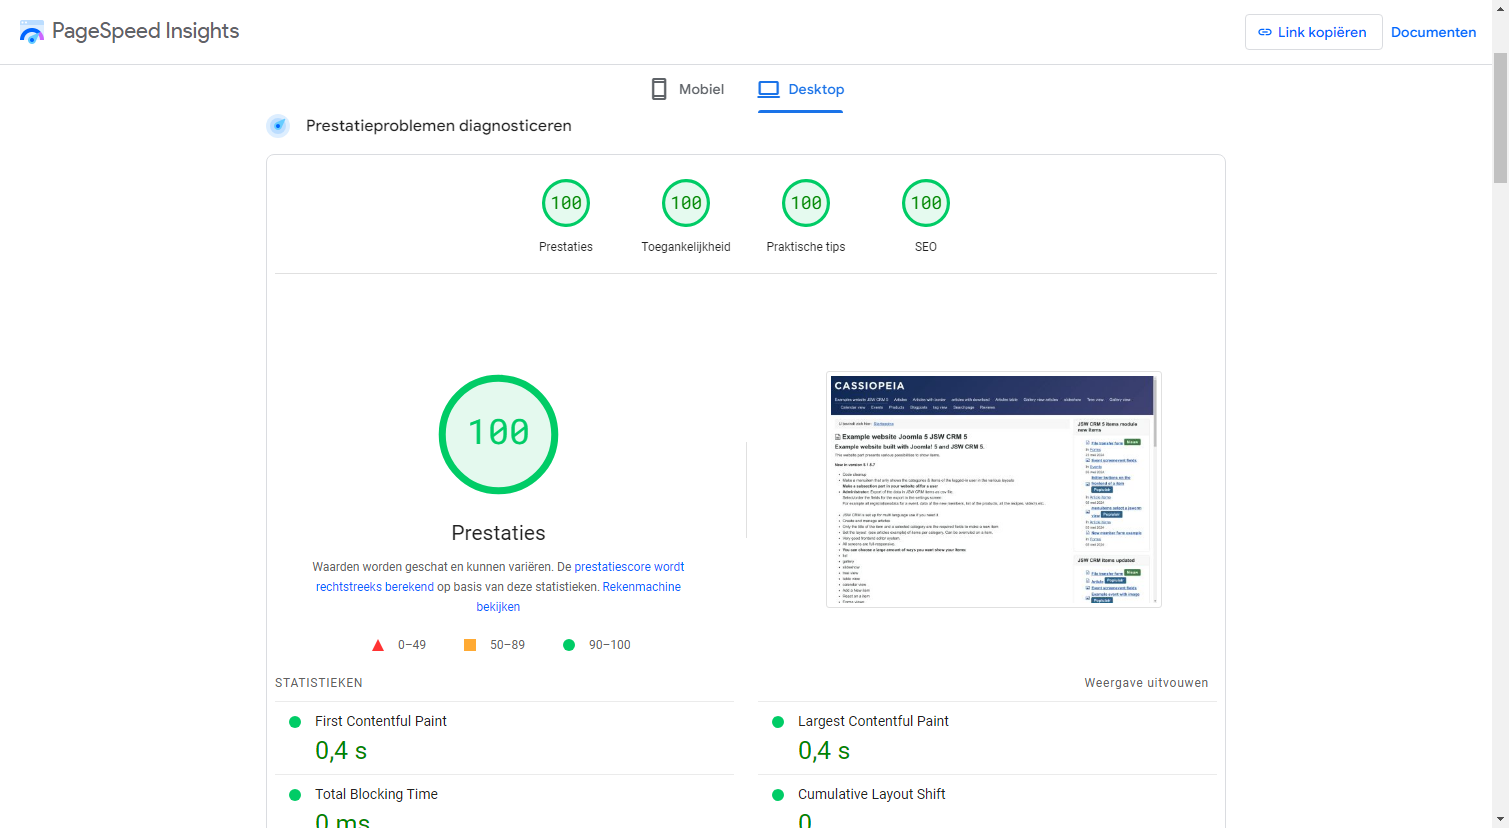Expand the First Contentful Paint metric

click(x=381, y=721)
